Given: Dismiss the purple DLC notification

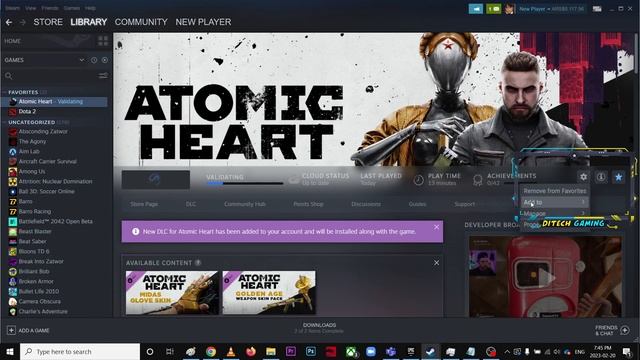Looking at the screenshot, I should pyautogui.click(x=436, y=227).
